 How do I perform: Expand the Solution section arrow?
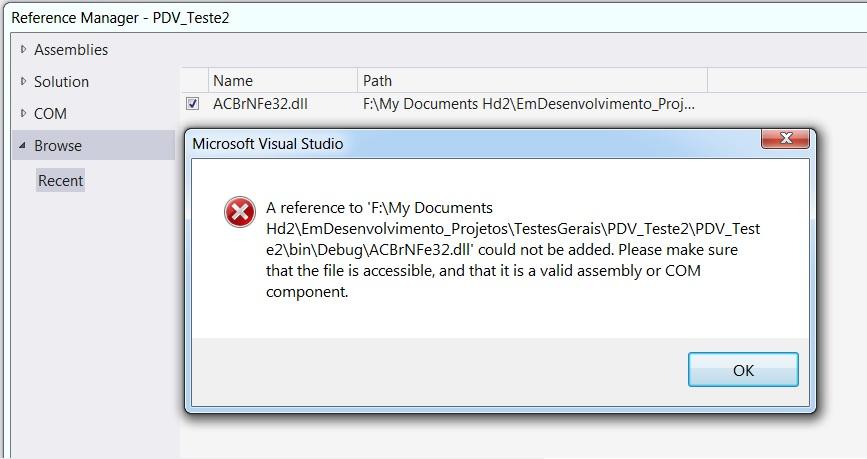click(x=23, y=81)
